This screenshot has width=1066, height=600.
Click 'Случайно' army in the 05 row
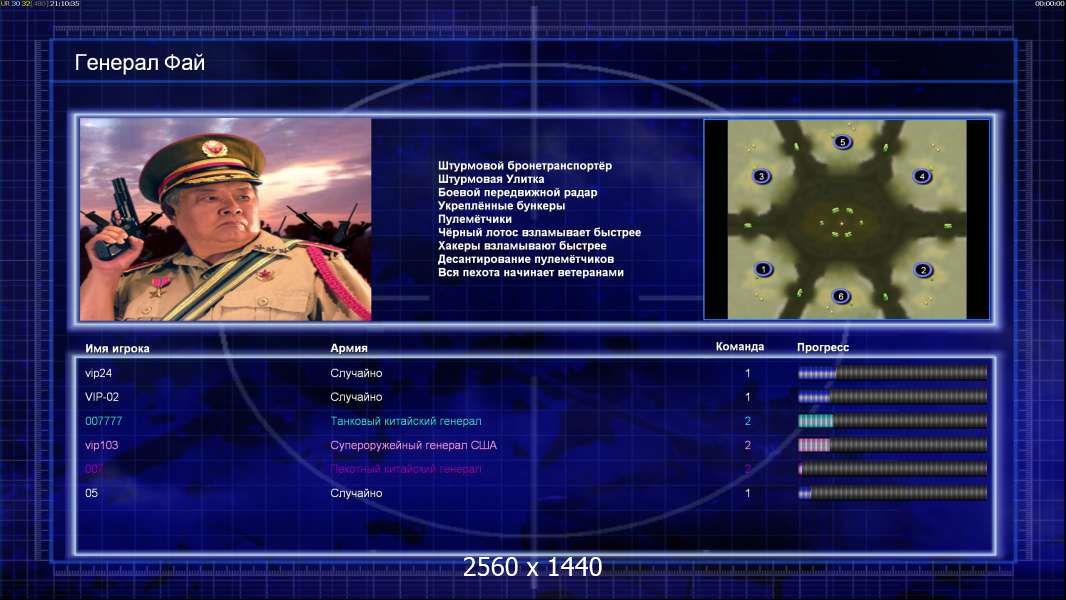(x=356, y=493)
